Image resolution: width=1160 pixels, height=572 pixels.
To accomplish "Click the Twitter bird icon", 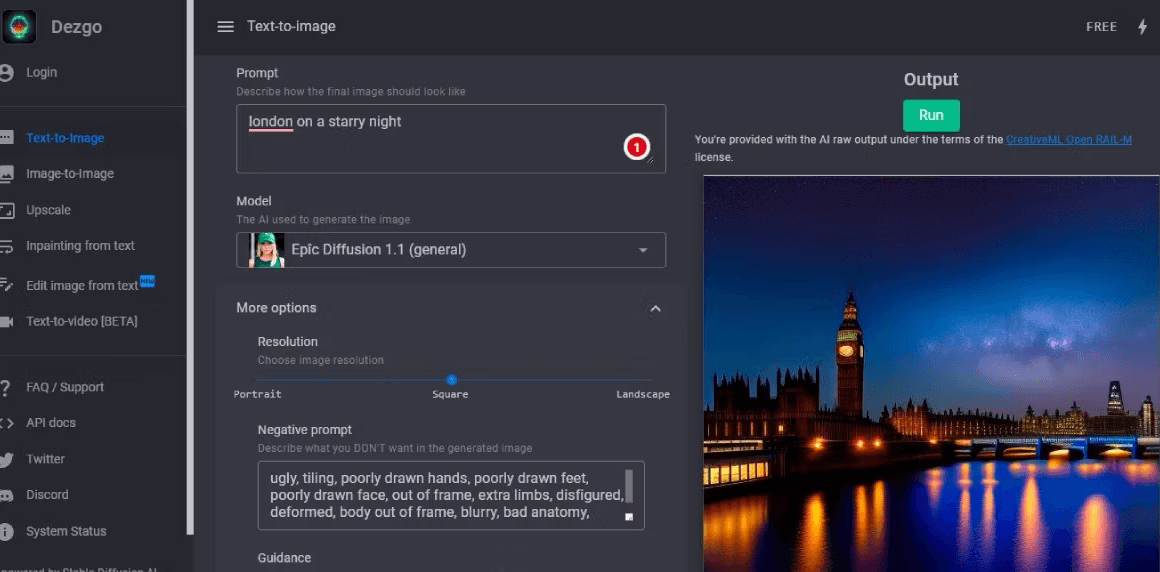I will point(6,460).
